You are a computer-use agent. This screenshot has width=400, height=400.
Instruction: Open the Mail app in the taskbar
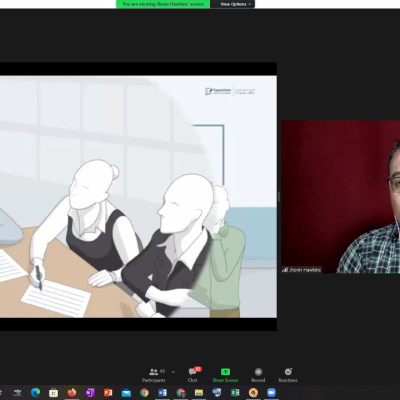[126, 393]
